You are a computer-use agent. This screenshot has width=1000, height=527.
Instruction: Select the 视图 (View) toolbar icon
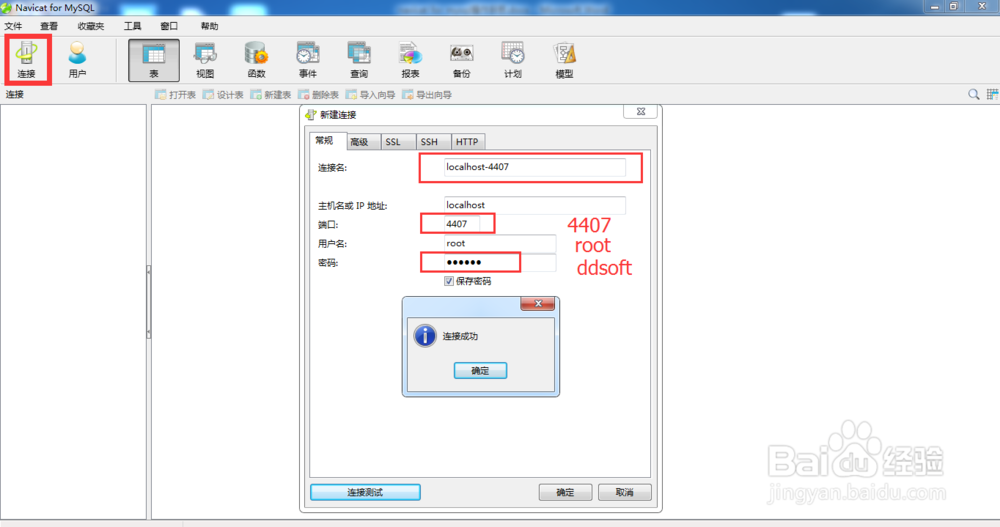[x=205, y=60]
